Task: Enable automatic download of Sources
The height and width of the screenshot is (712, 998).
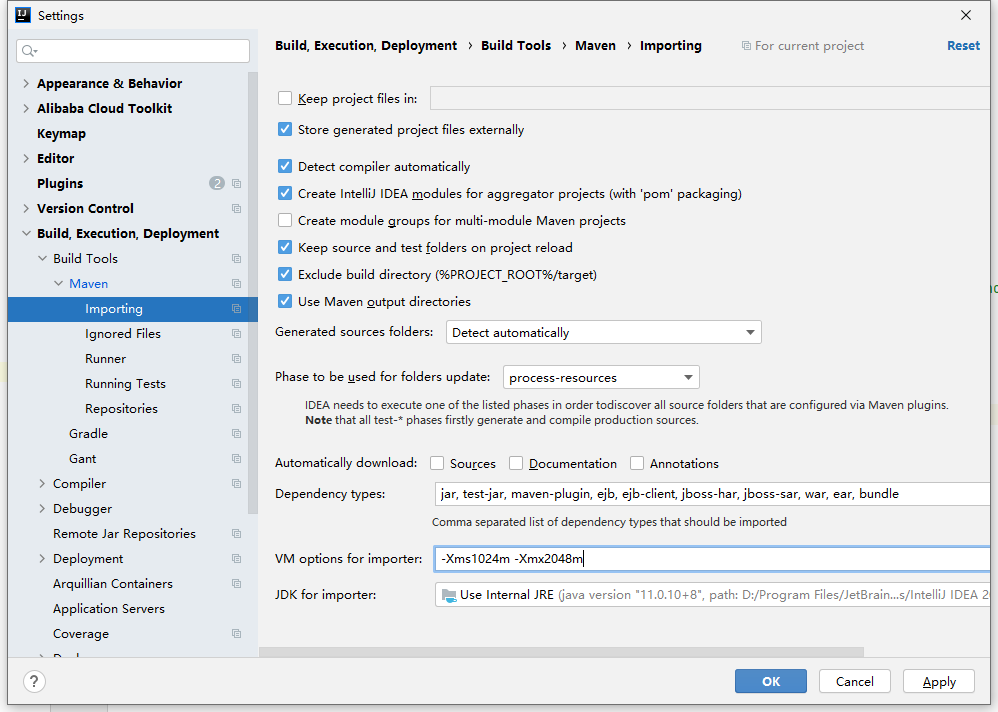Action: pyautogui.click(x=437, y=464)
